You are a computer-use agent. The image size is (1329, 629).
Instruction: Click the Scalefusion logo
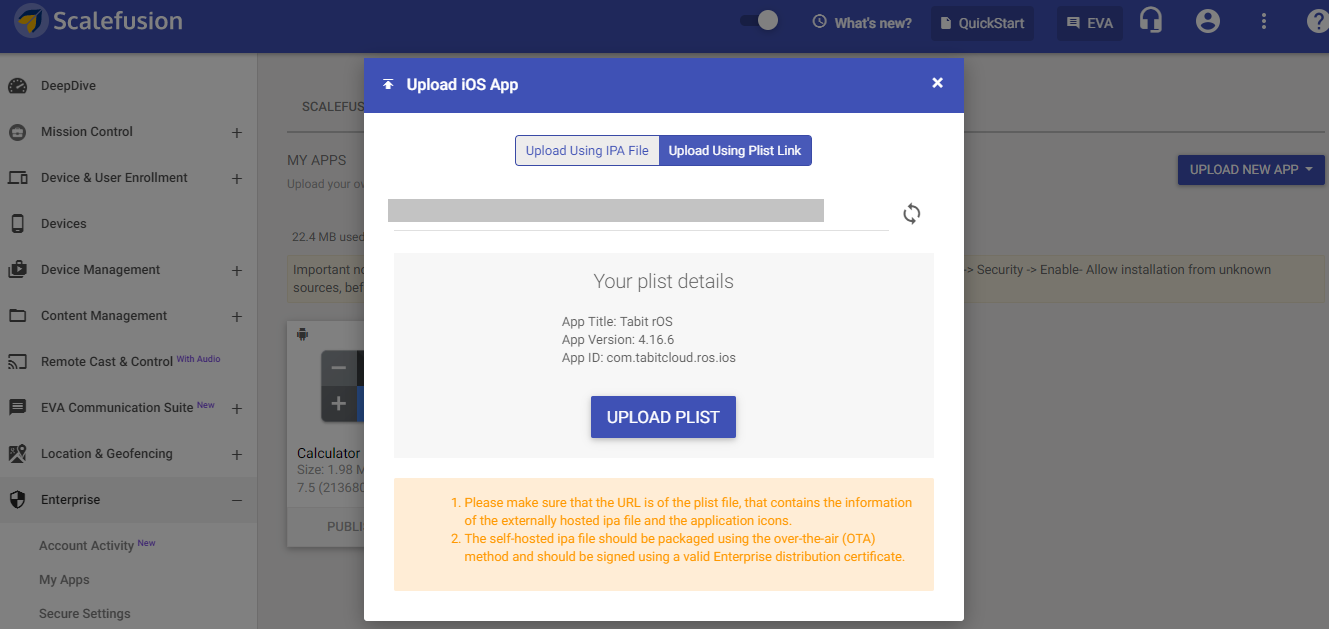coord(98,21)
